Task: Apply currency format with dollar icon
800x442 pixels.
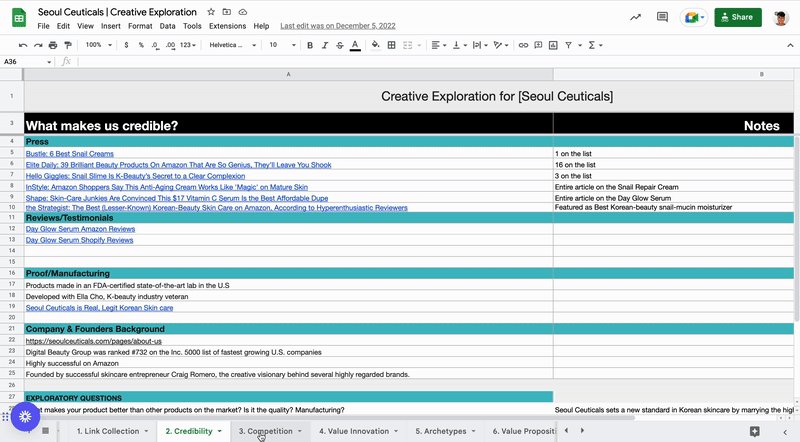Action: 126,45
